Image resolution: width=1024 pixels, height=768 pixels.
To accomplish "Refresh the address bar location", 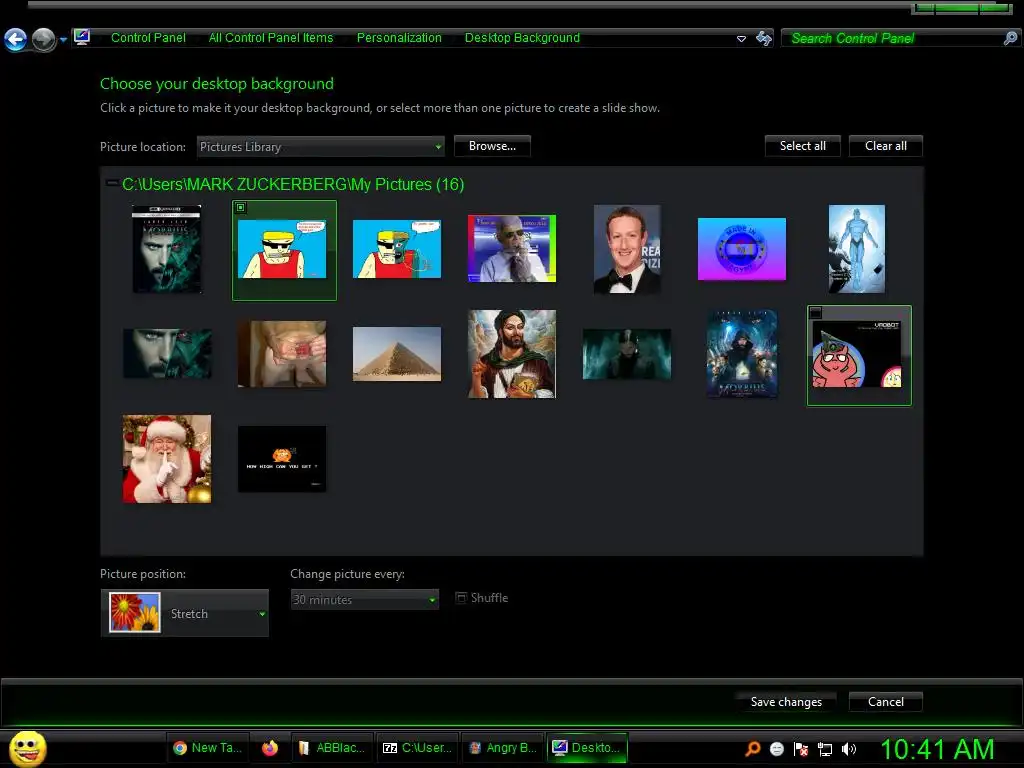I will [x=763, y=39].
